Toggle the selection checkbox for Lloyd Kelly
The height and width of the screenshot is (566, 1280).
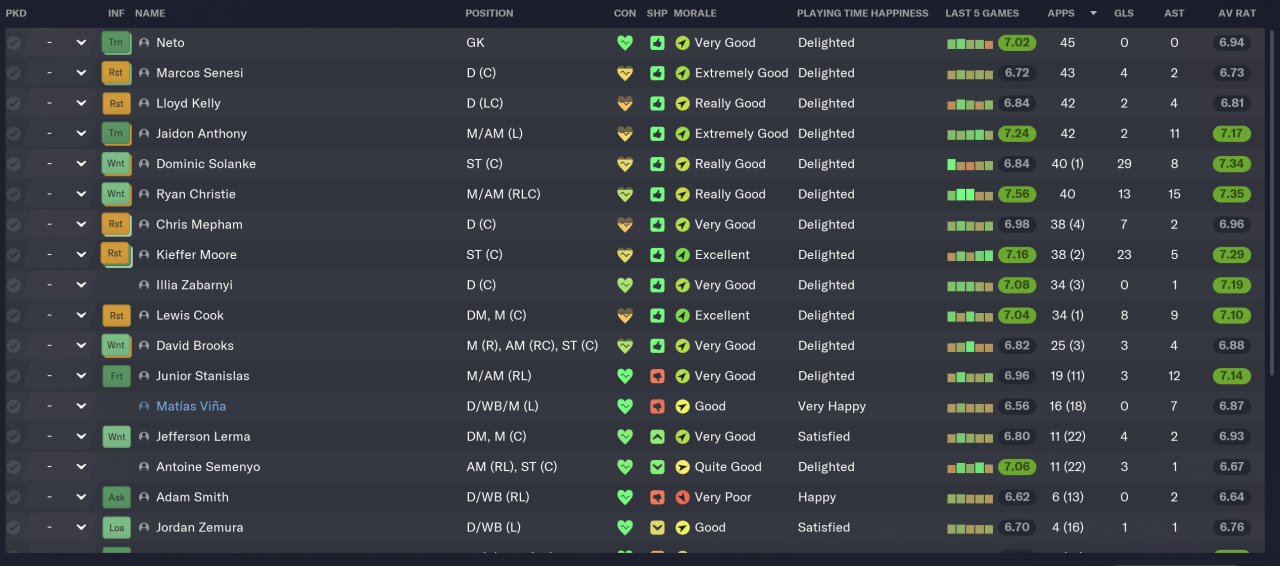coord(13,103)
